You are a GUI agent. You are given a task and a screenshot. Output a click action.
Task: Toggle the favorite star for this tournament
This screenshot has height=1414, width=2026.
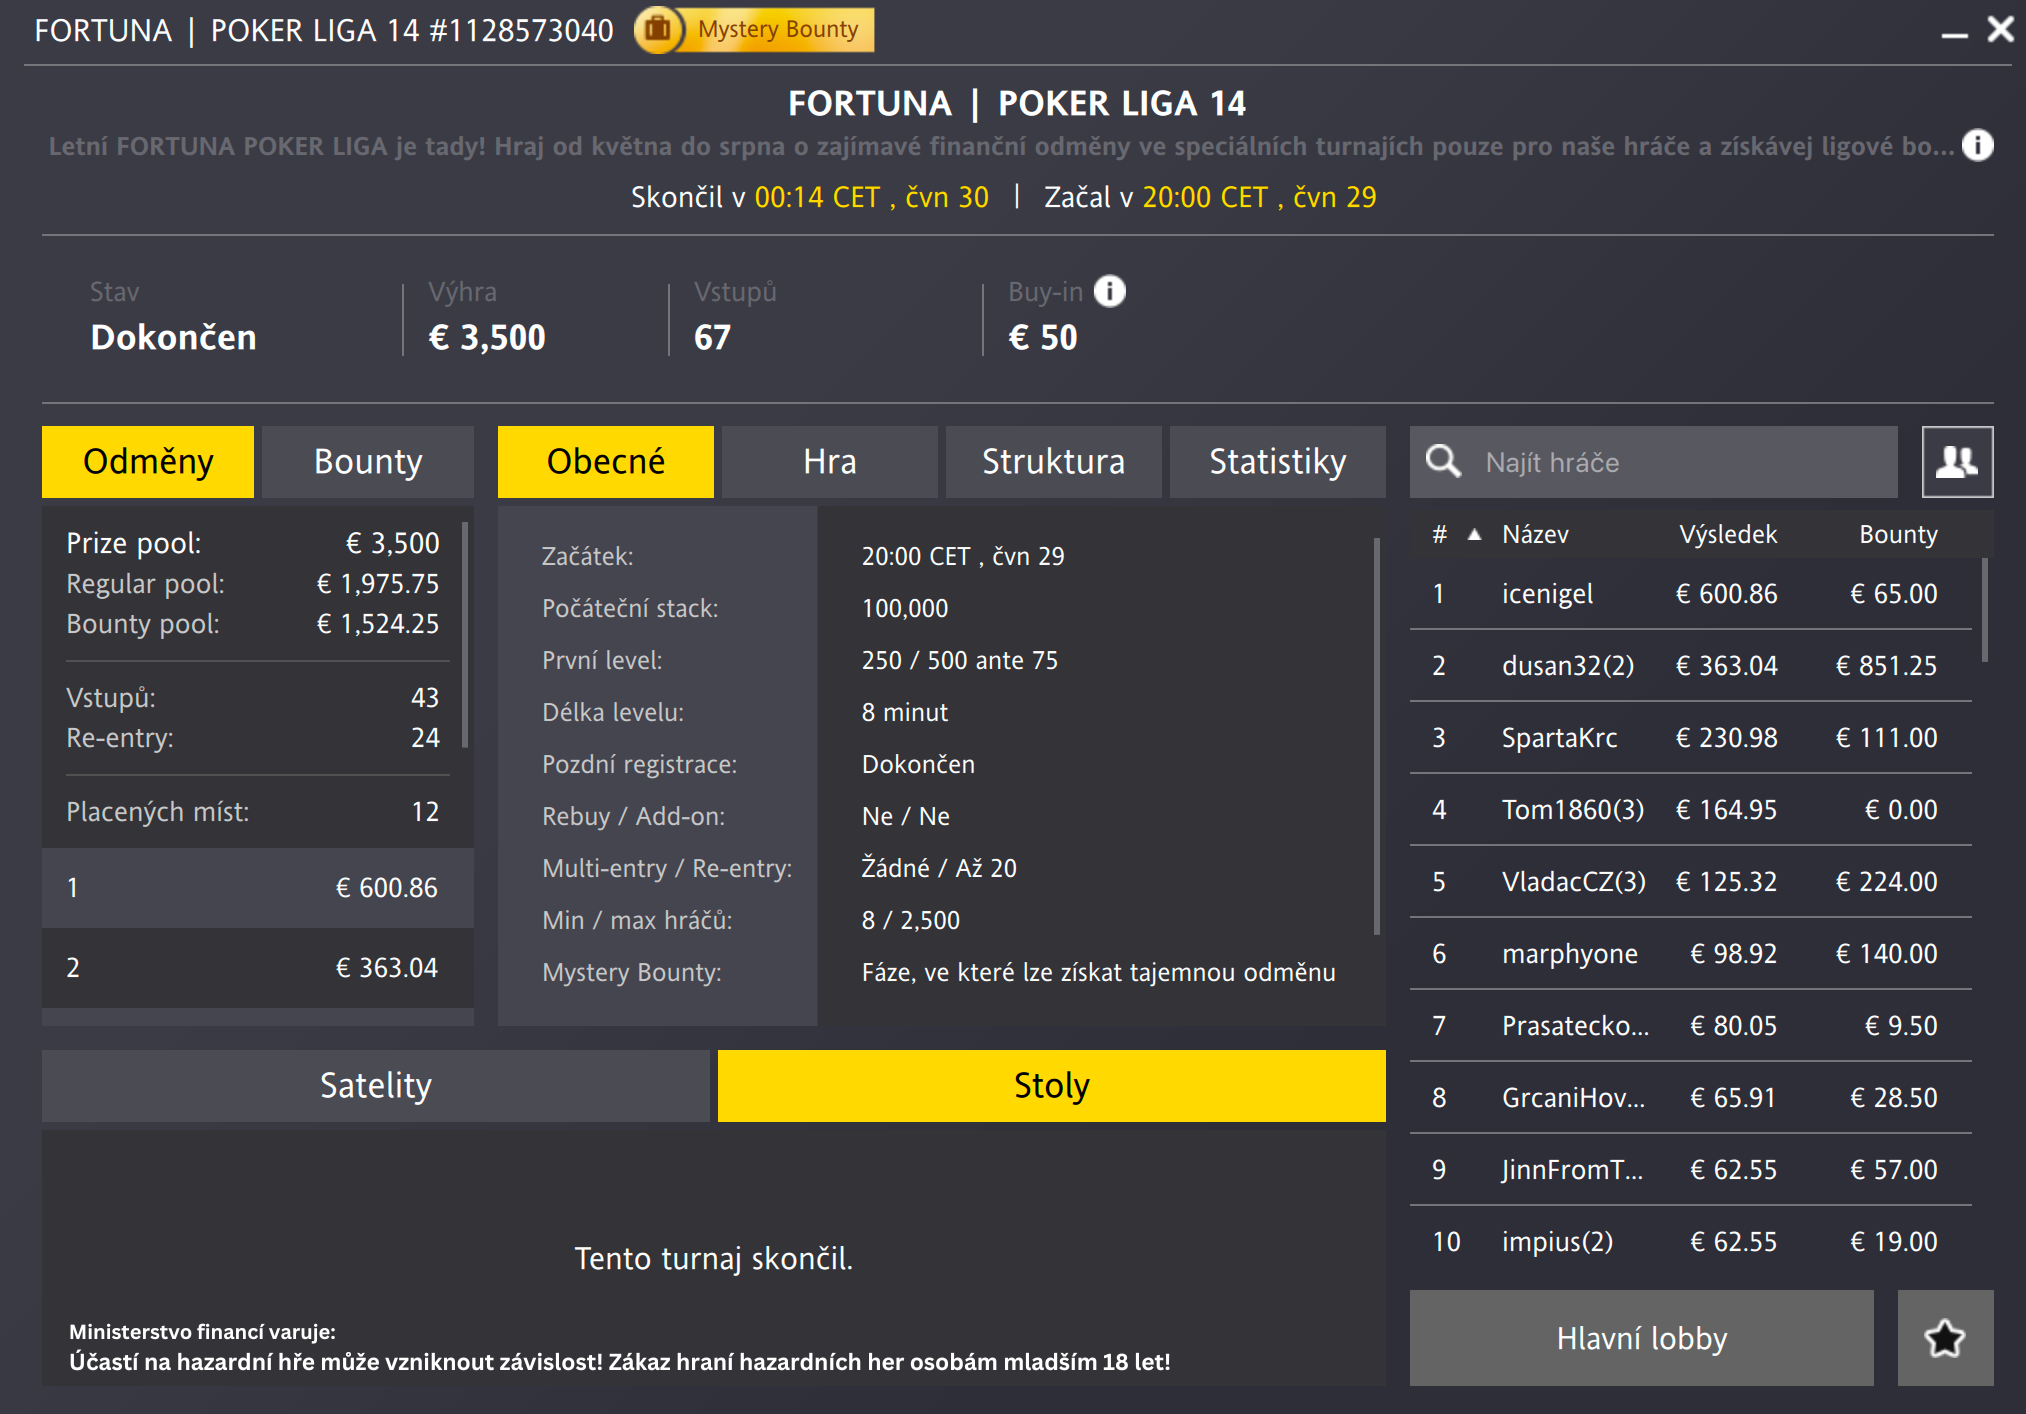click(1944, 1337)
